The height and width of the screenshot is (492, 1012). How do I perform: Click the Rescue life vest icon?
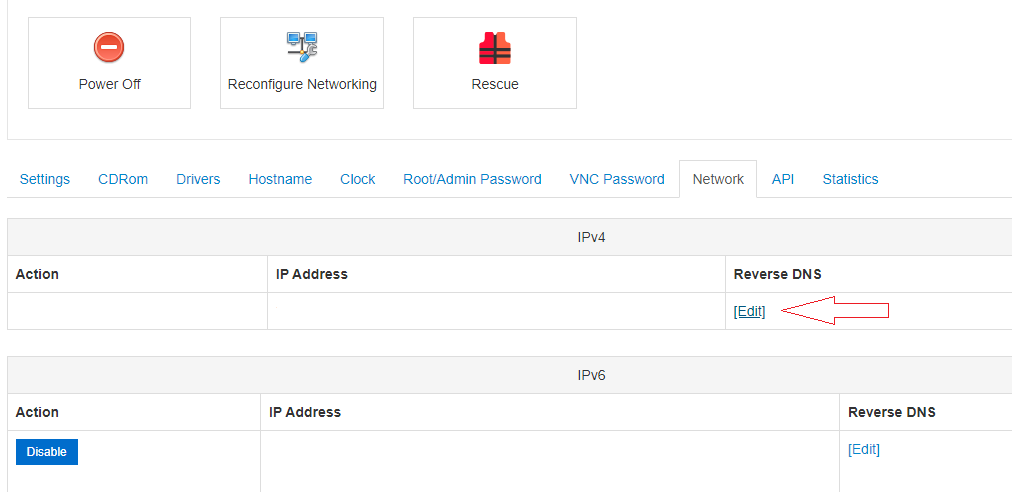[494, 48]
